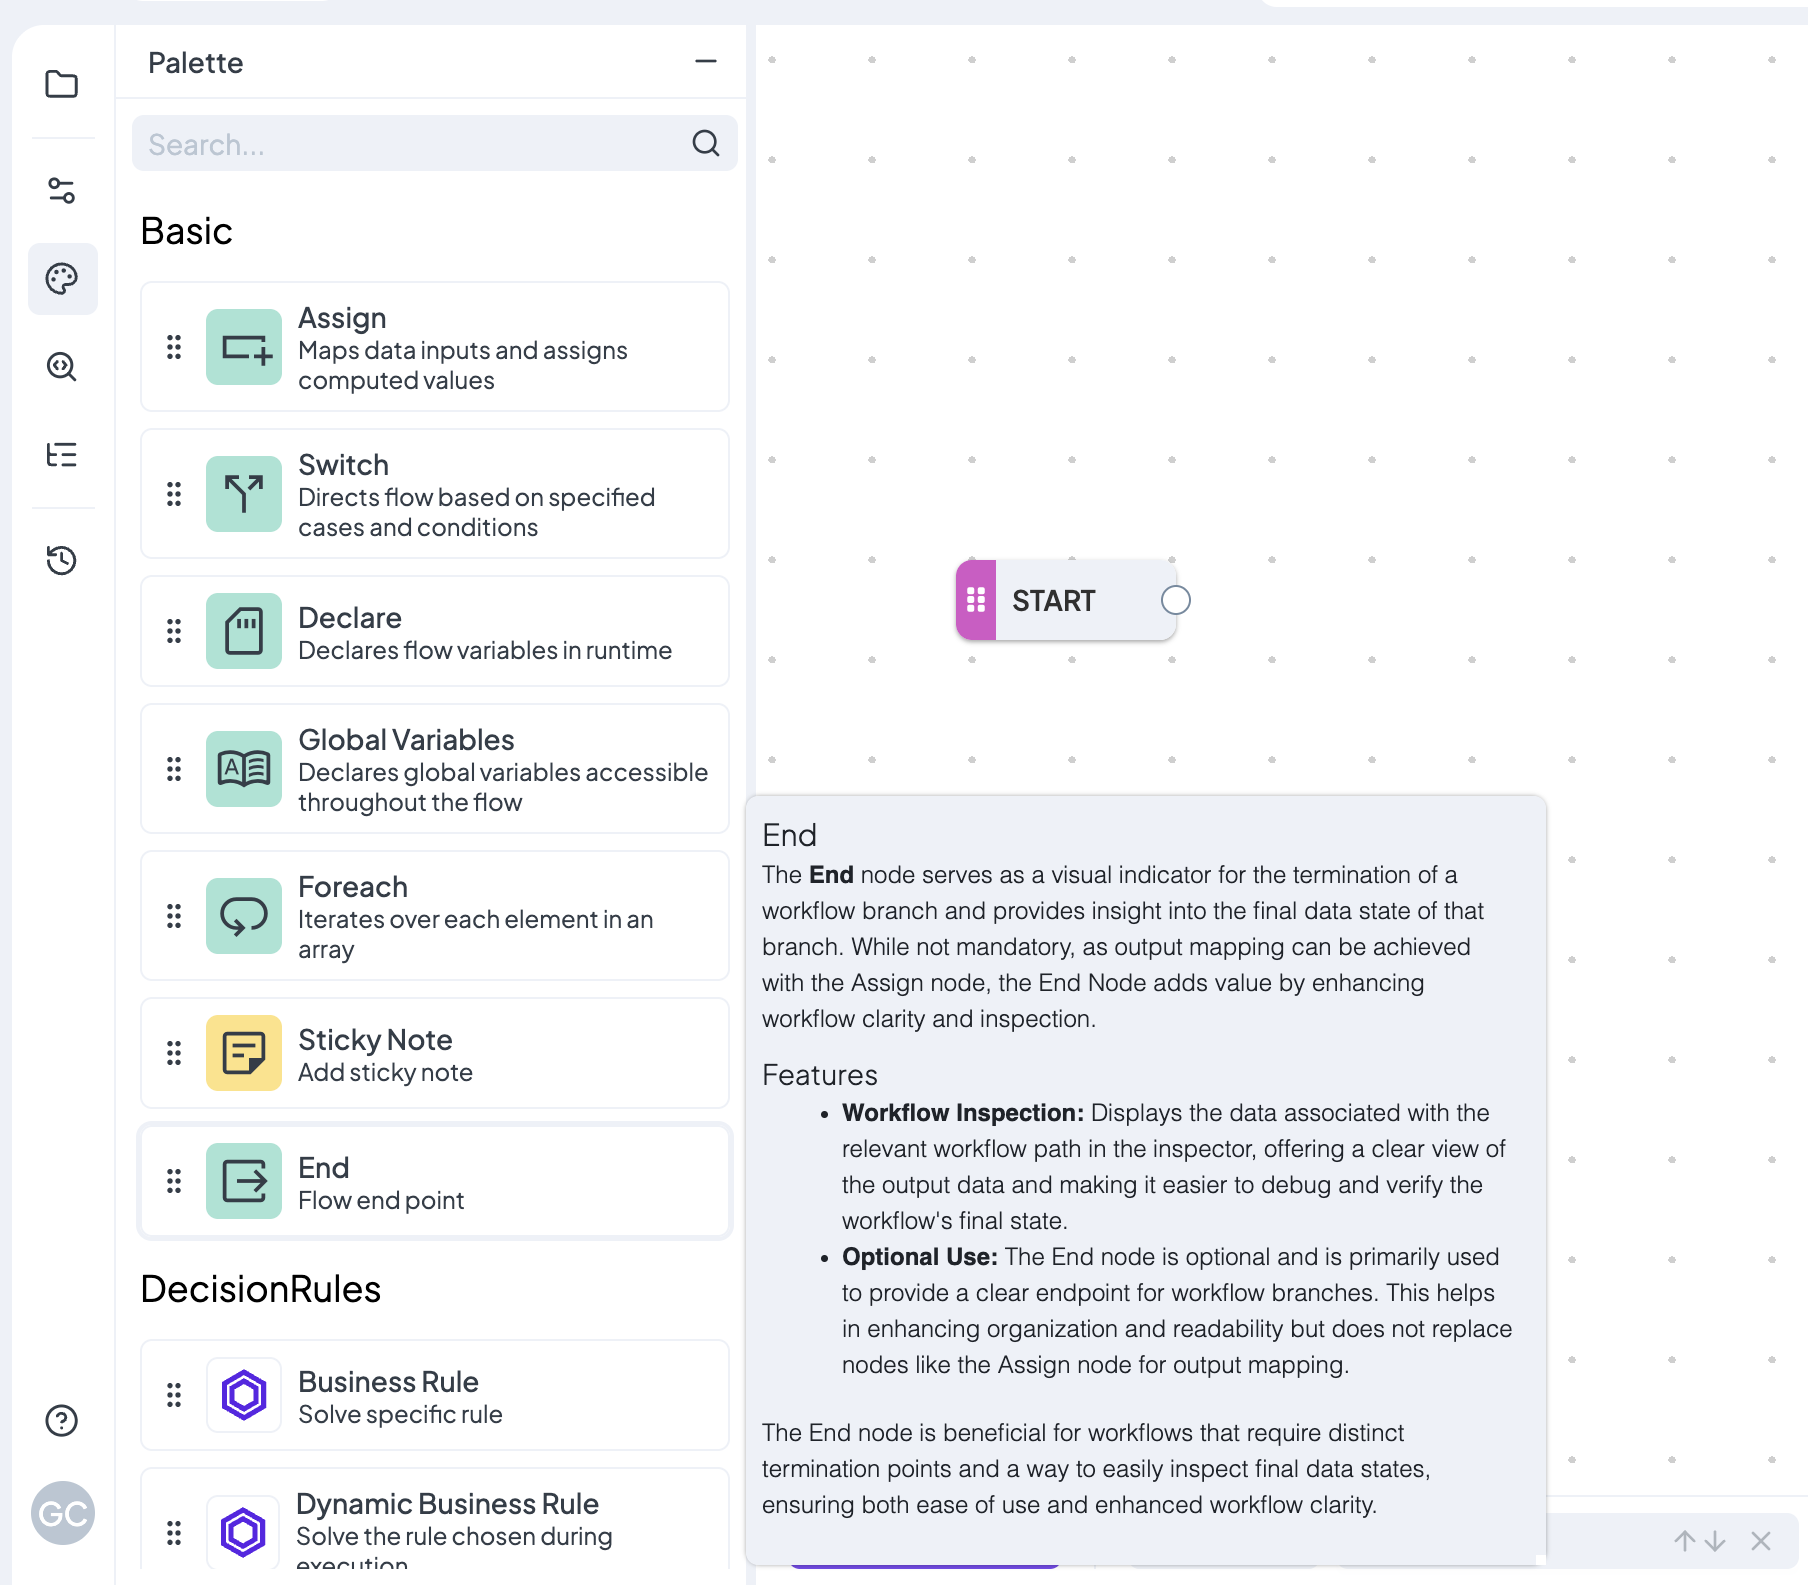1808x1585 pixels.
Task: Click the search magnifier icon in Palette
Action: tap(706, 144)
